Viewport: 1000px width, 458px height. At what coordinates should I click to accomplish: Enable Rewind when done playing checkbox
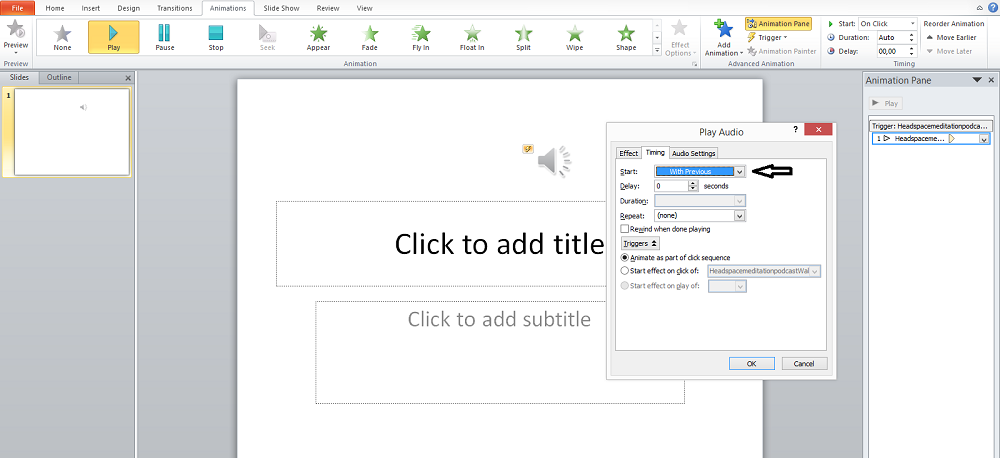pos(625,229)
